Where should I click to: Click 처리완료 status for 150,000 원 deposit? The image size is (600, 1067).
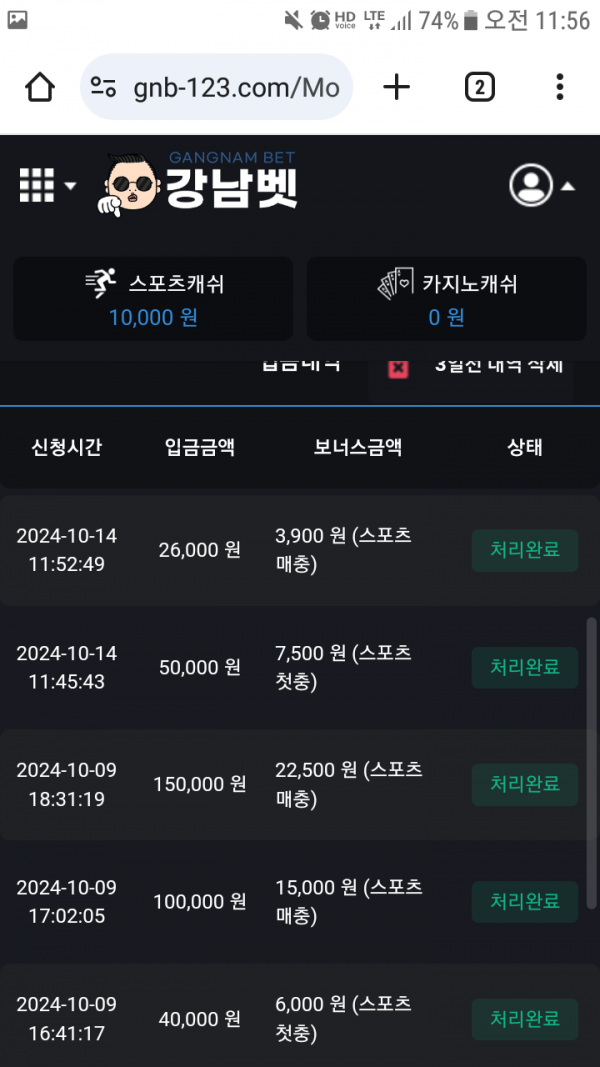click(x=524, y=785)
